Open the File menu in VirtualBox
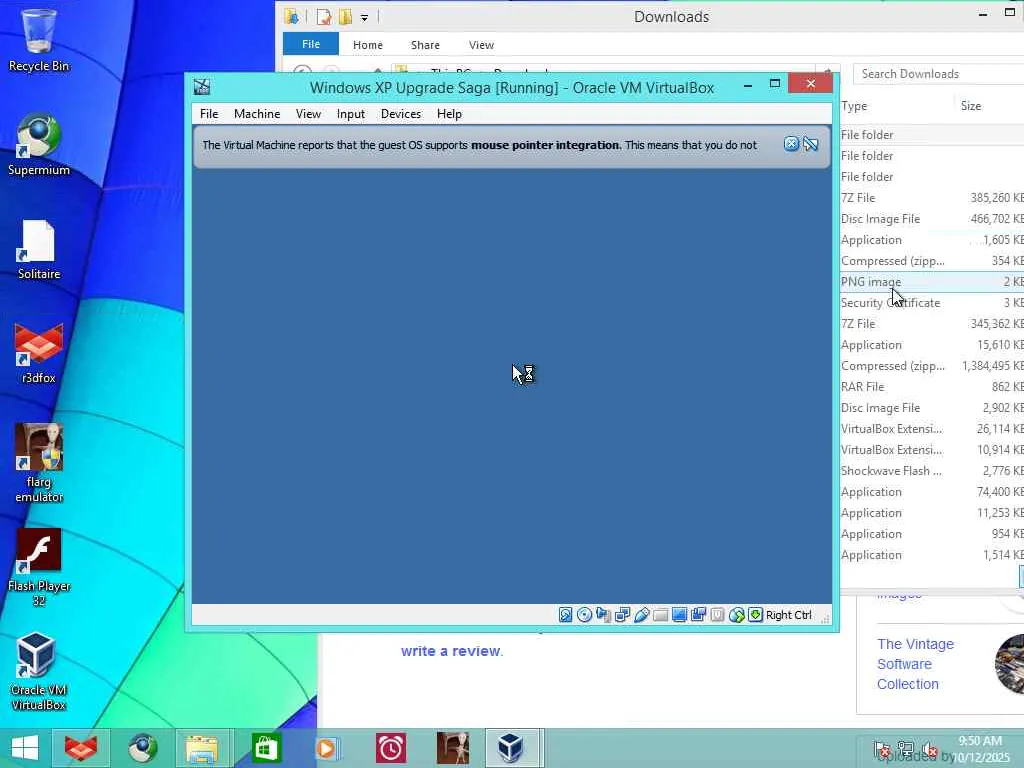The height and width of the screenshot is (768, 1024). point(209,114)
